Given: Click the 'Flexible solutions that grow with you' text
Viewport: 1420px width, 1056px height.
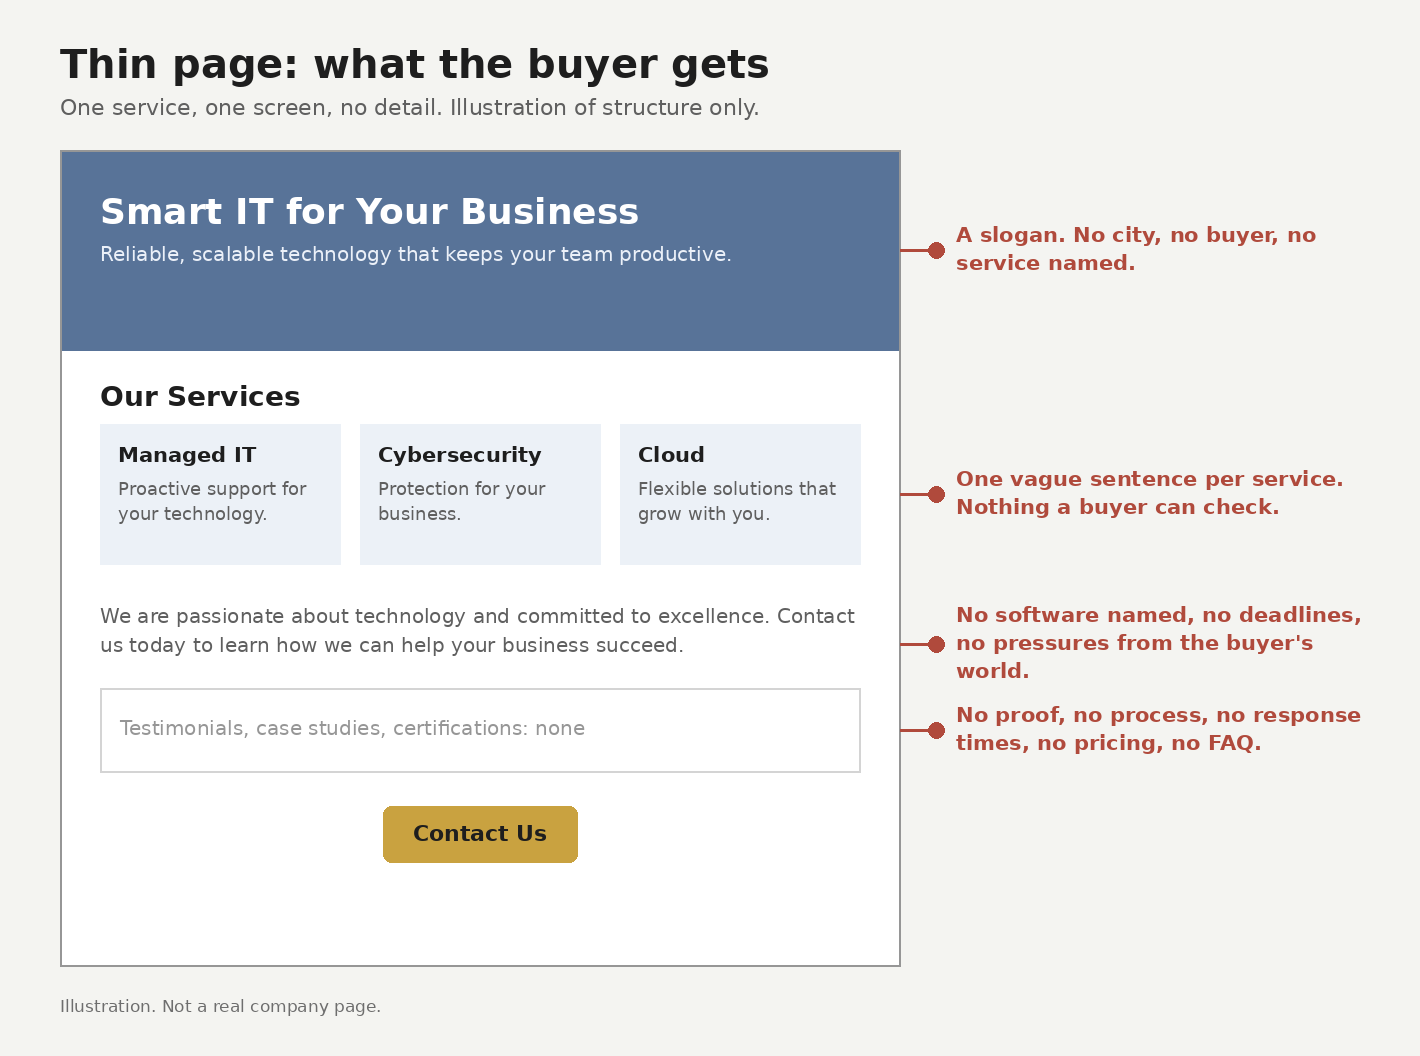Looking at the screenshot, I should tap(737, 501).
